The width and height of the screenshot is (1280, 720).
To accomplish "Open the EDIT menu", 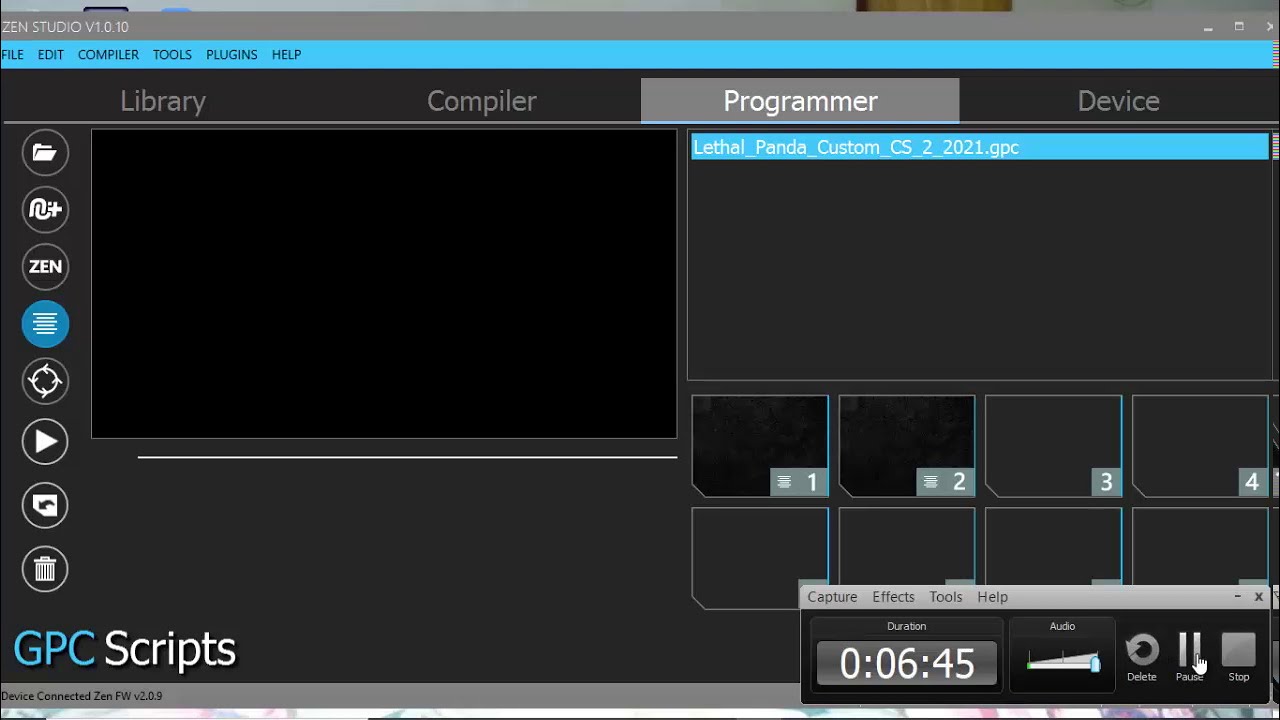I will click(x=51, y=54).
